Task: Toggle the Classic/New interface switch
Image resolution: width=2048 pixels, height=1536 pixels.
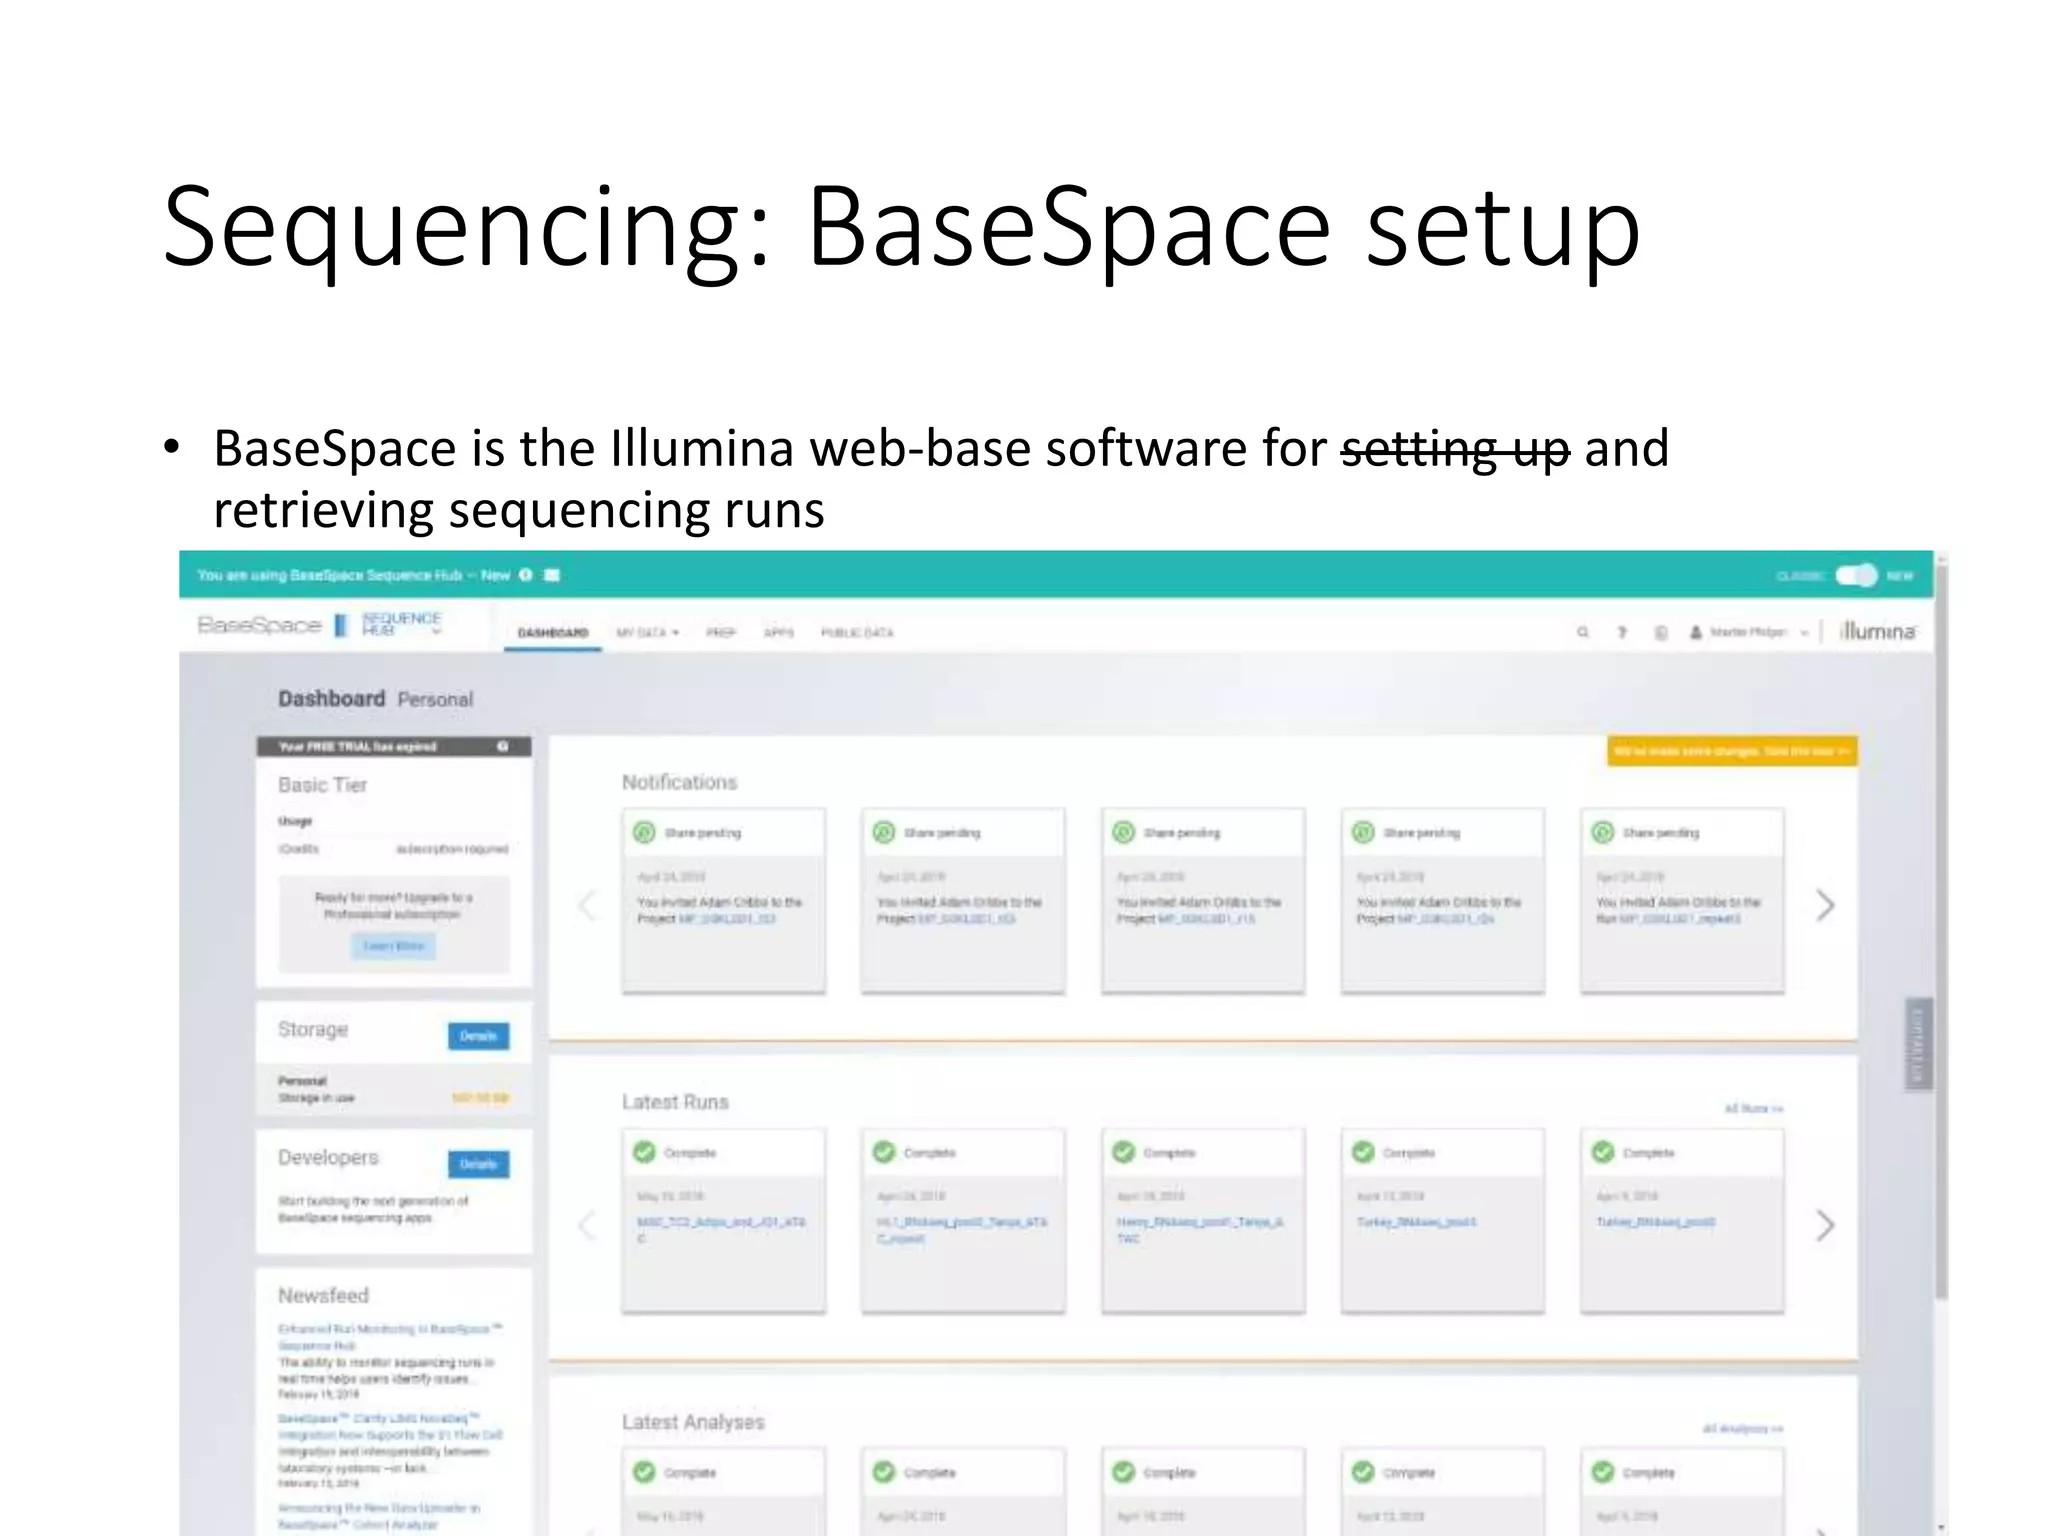Action: click(x=1856, y=575)
